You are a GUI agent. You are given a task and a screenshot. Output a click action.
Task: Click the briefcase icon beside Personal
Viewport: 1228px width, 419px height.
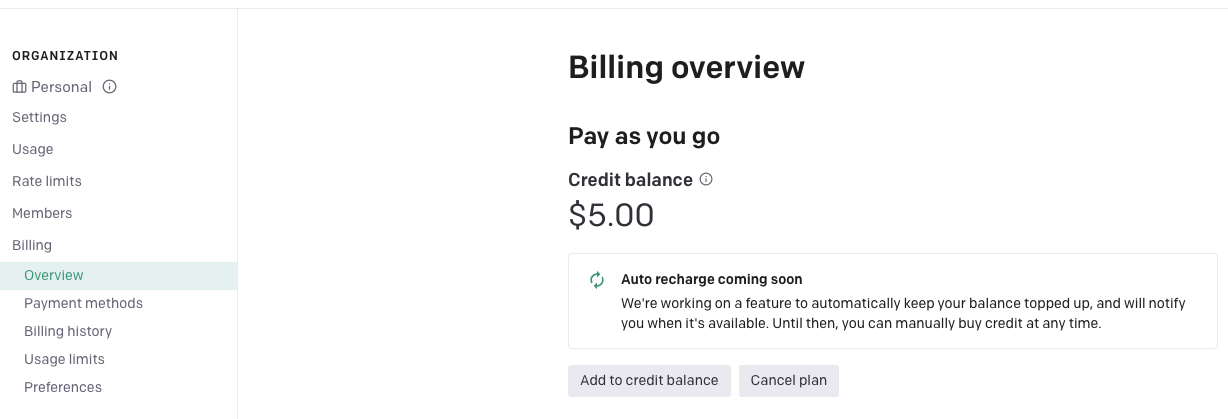tap(19, 87)
